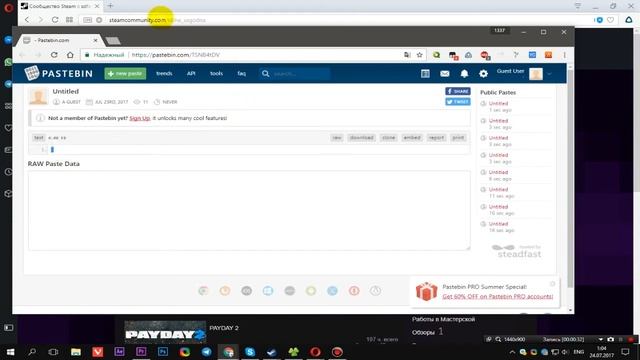This screenshot has width=640, height=360.
Task: Click the clone paste button
Action: tap(389, 138)
